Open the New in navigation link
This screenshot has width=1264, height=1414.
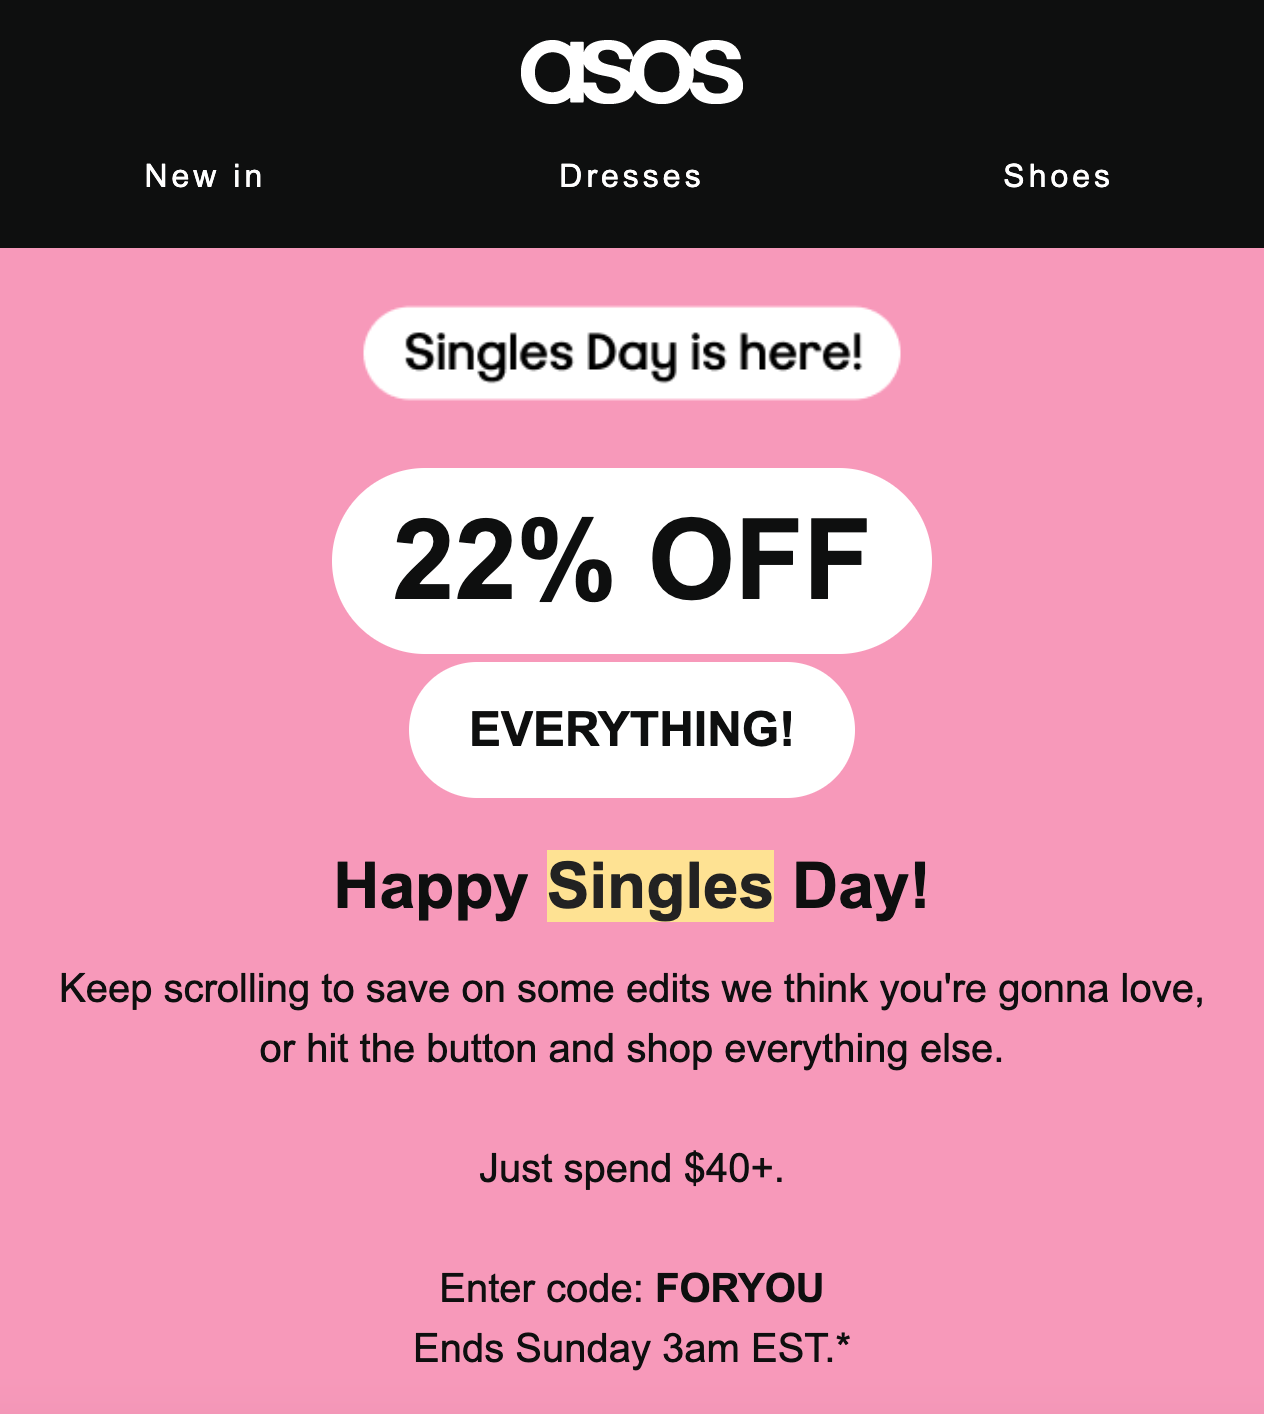(x=204, y=176)
